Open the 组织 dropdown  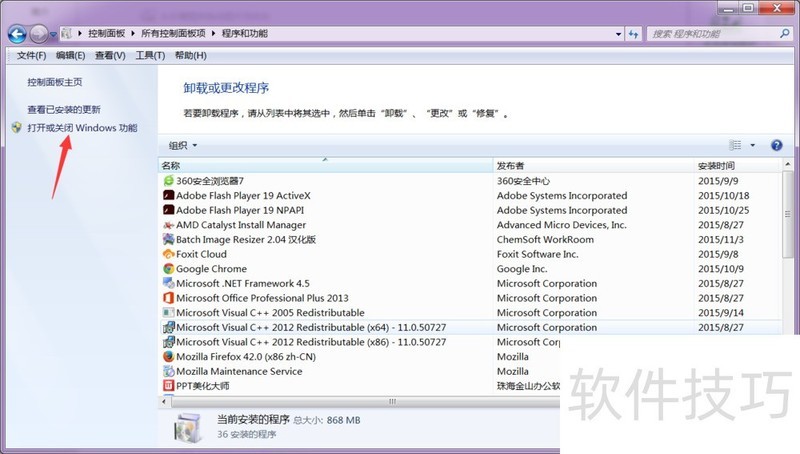pyautogui.click(x=183, y=146)
